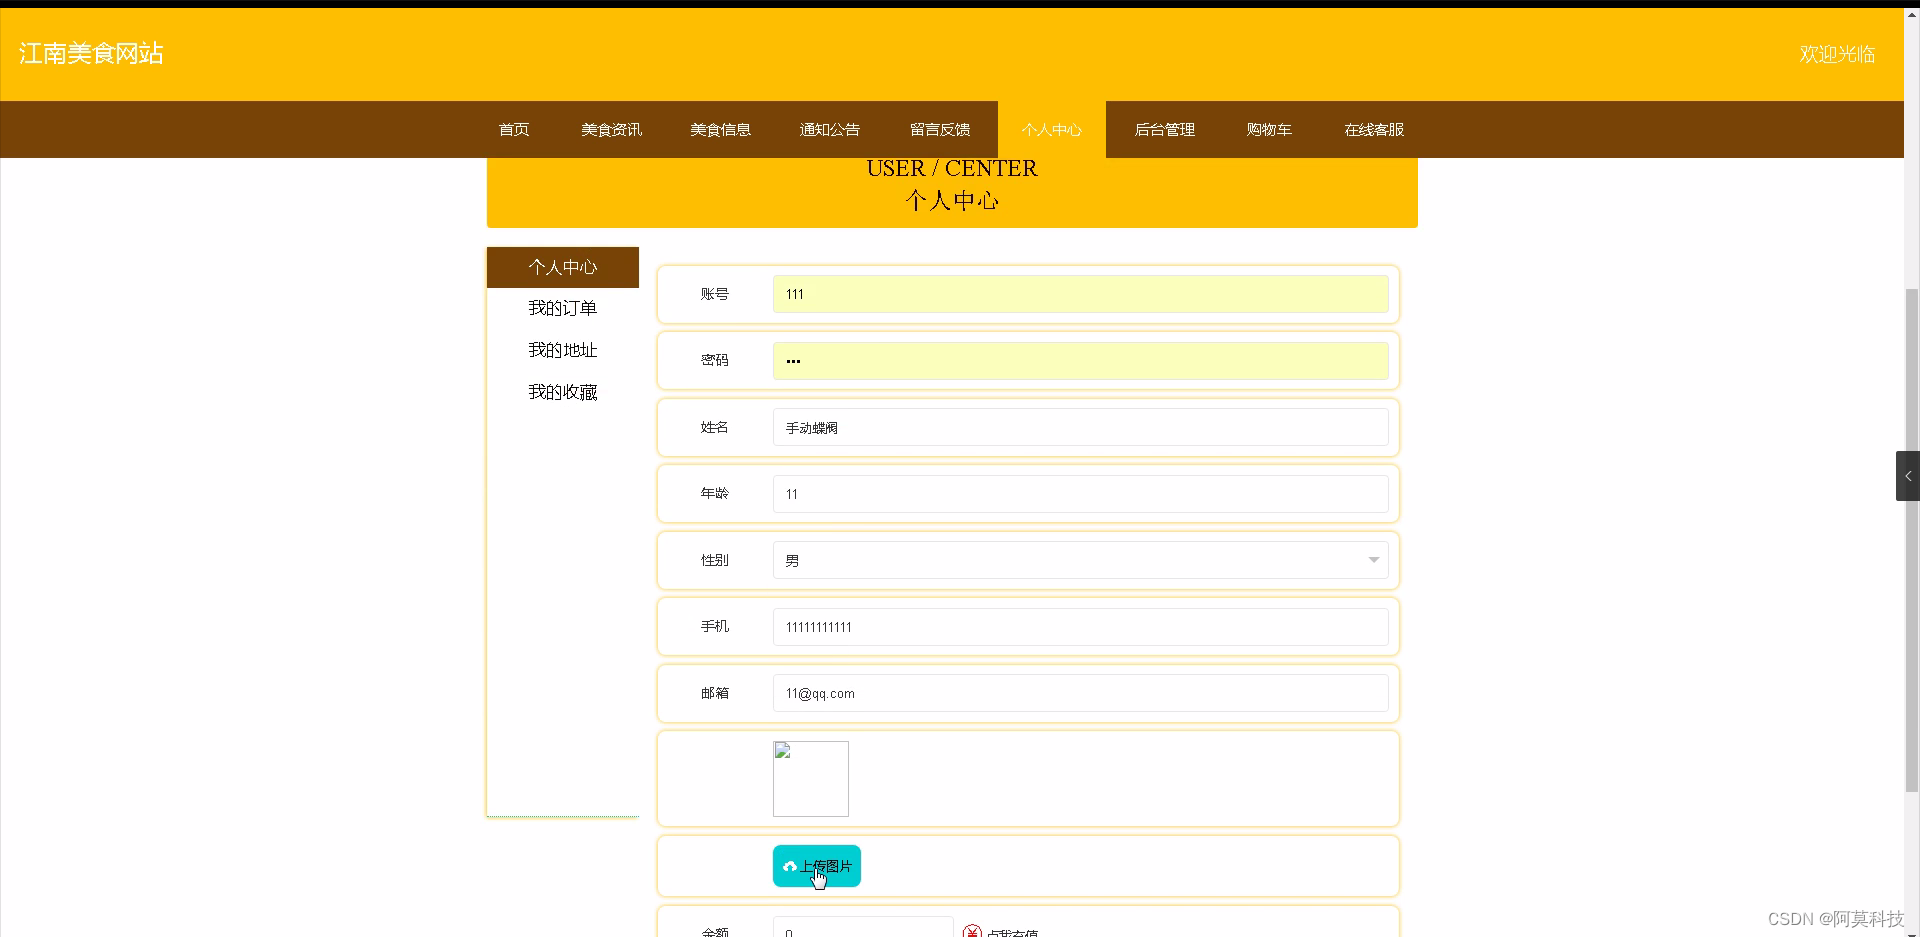Open 我的收藏 in the sidebar
This screenshot has width=1920, height=937.
click(561, 392)
